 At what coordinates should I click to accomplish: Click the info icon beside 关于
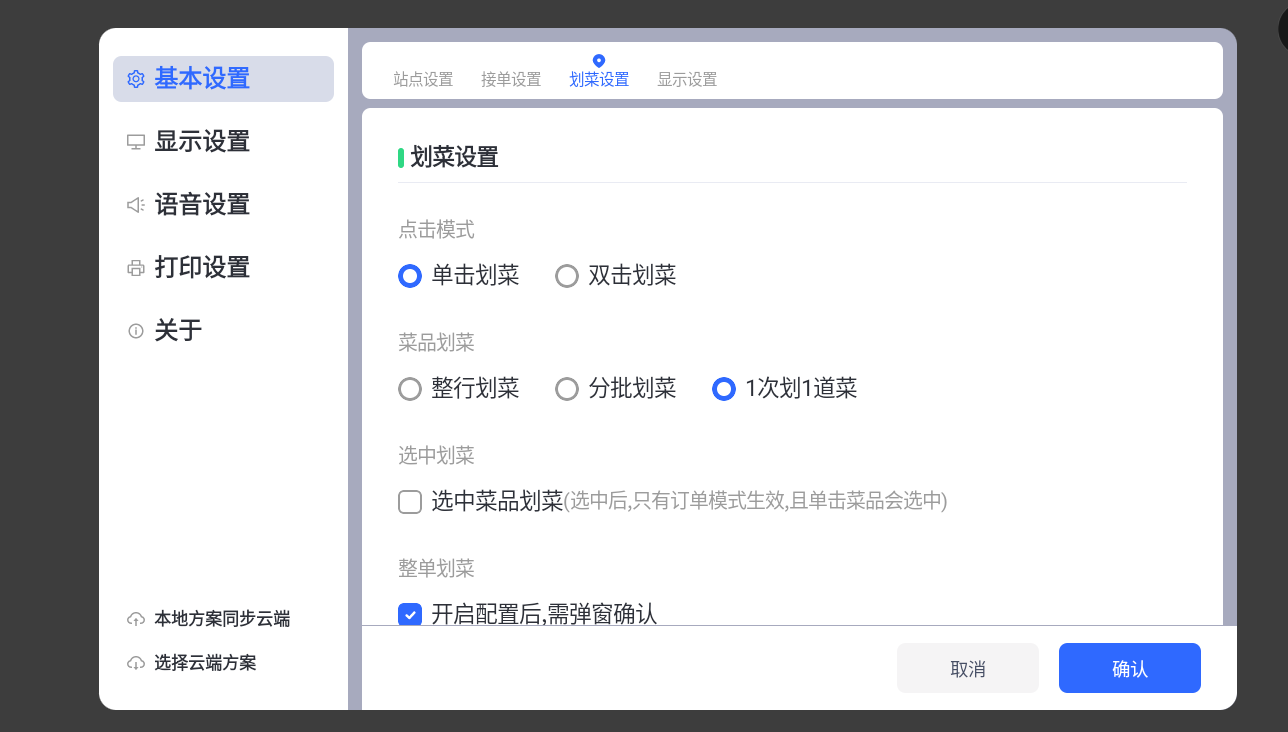[x=136, y=331]
